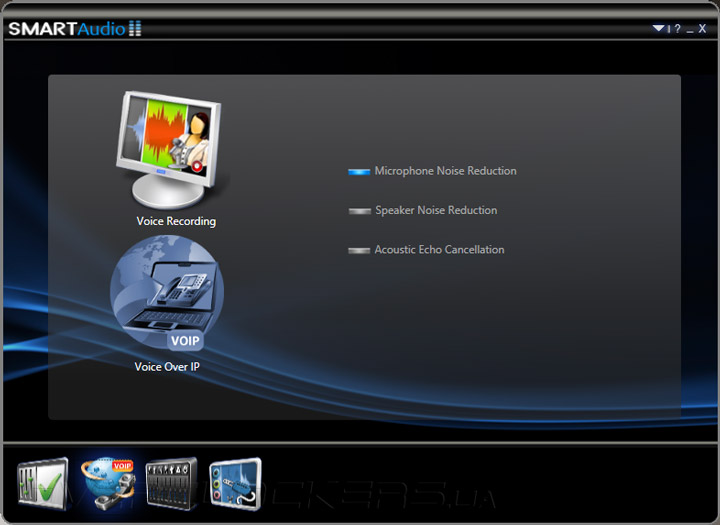Click the Microphone Noise Reduction text

point(445,171)
